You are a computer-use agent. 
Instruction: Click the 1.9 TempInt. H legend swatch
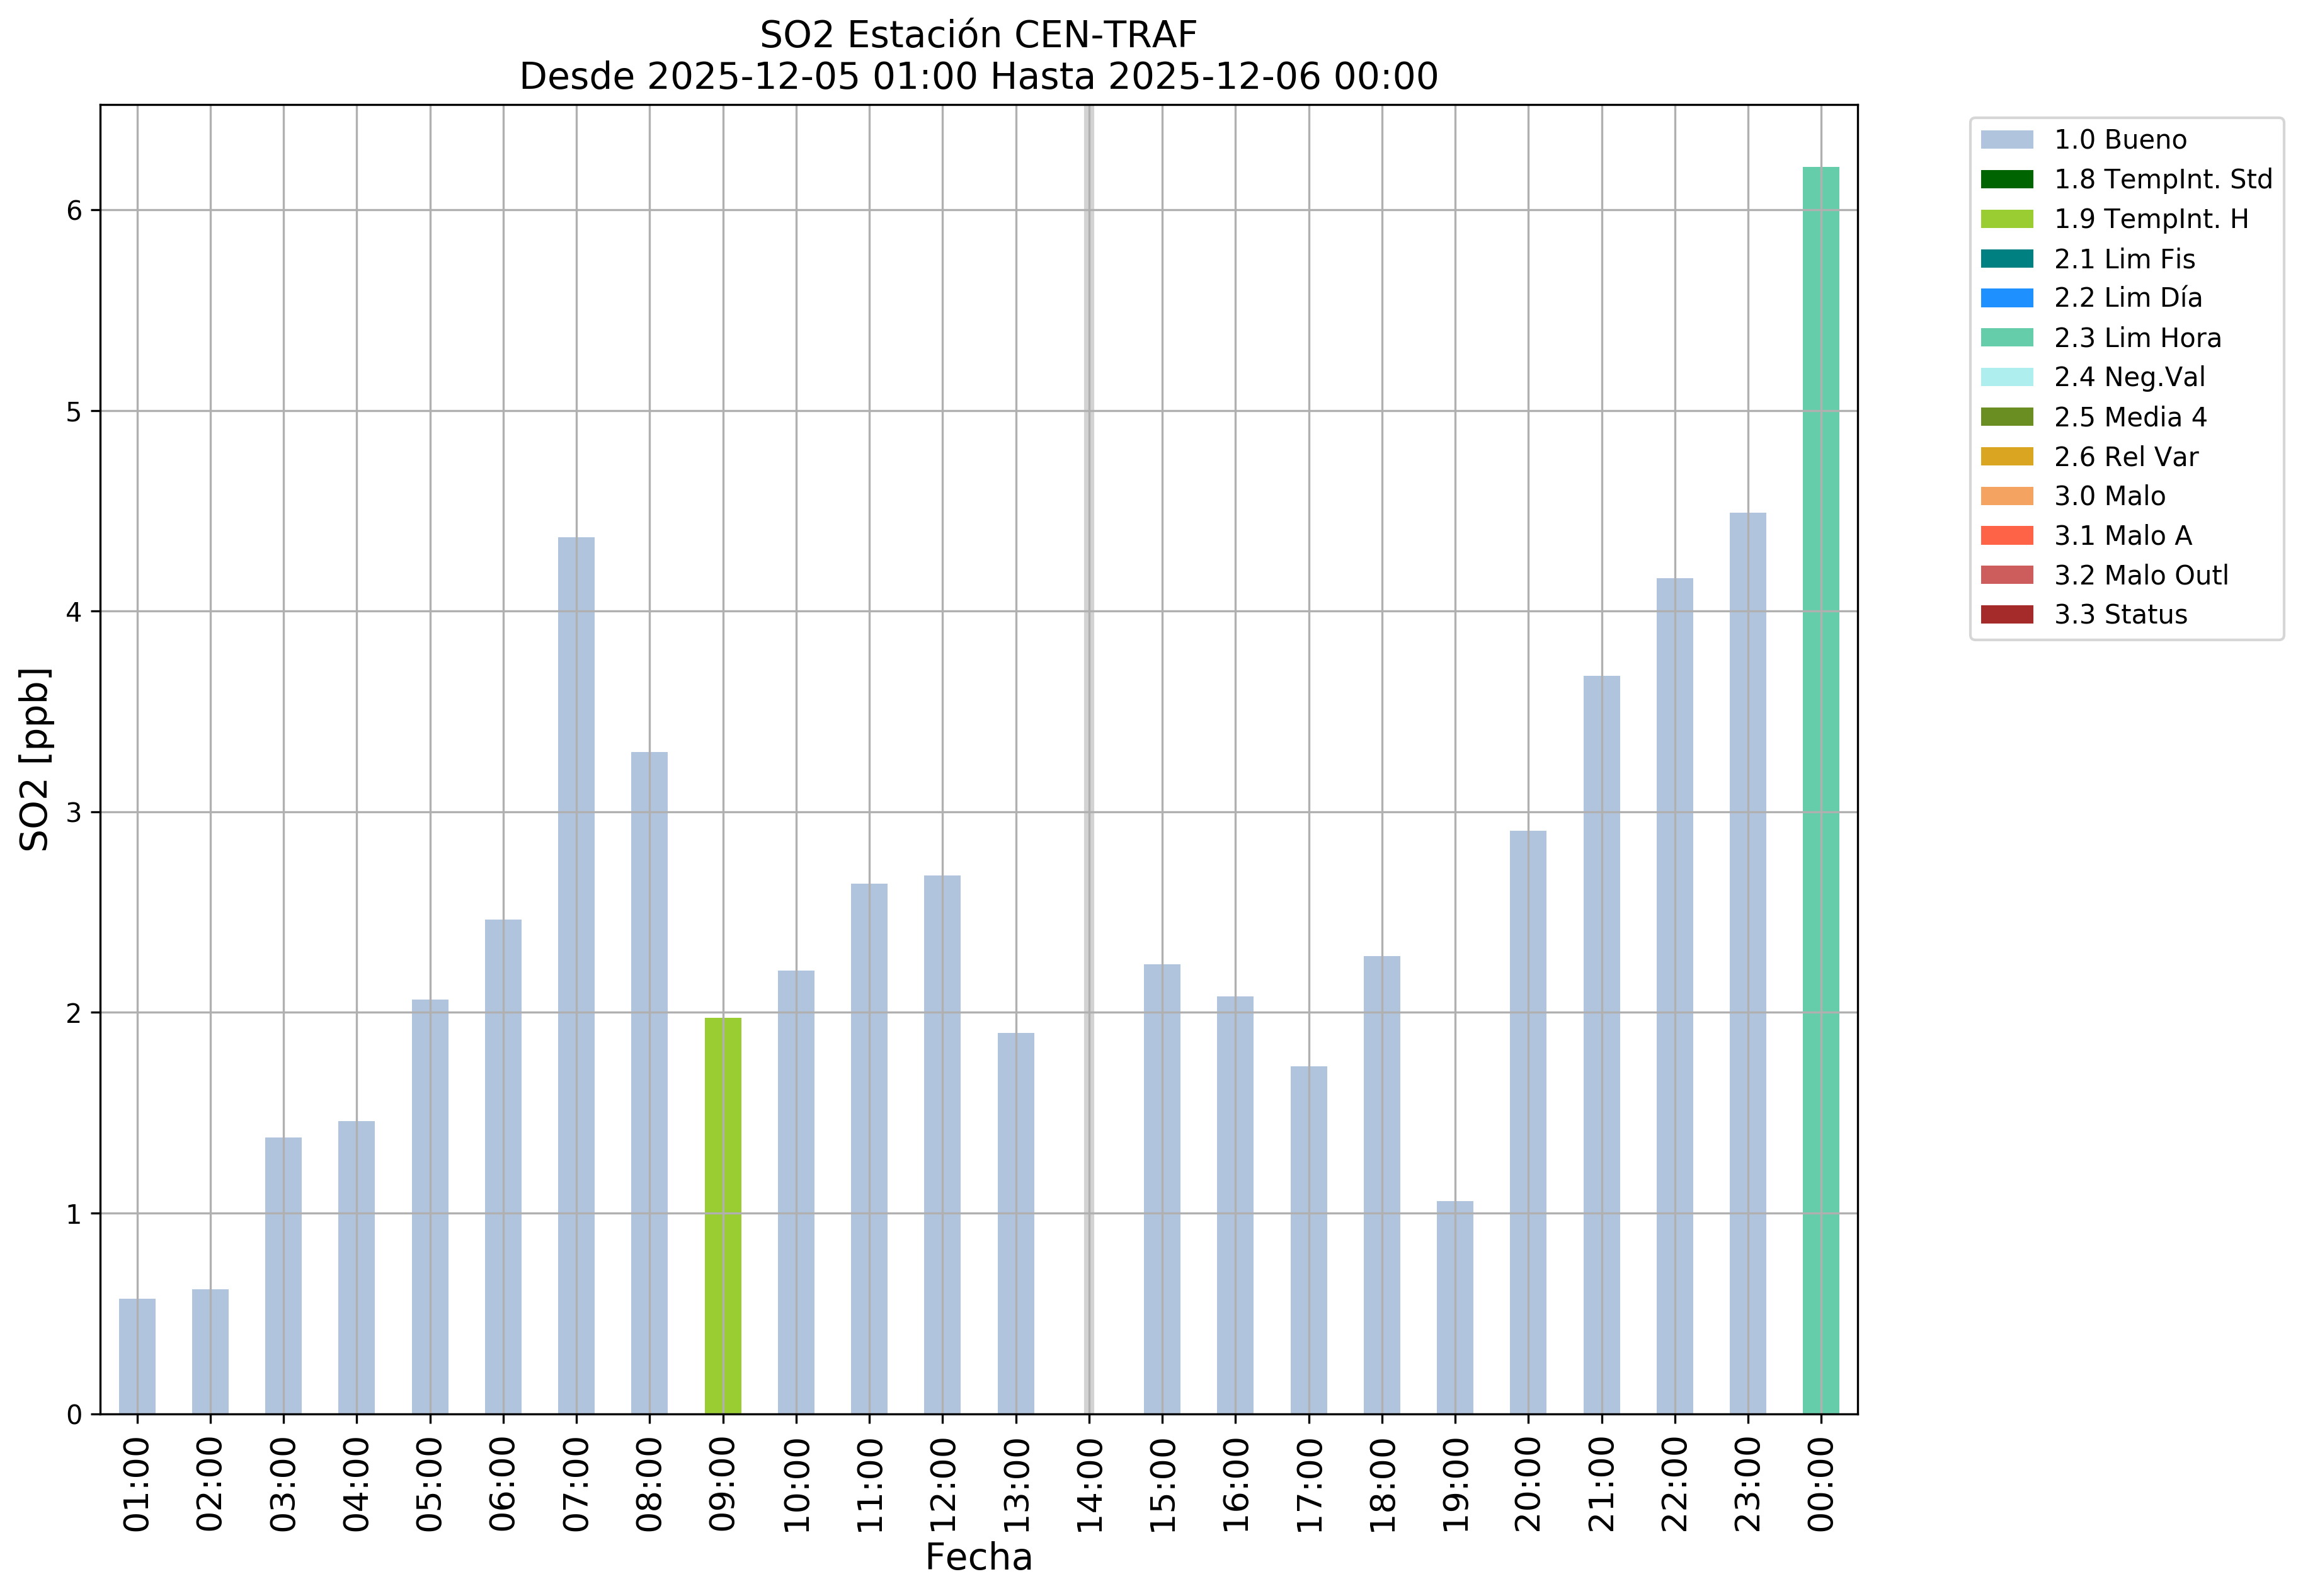(x=2006, y=219)
